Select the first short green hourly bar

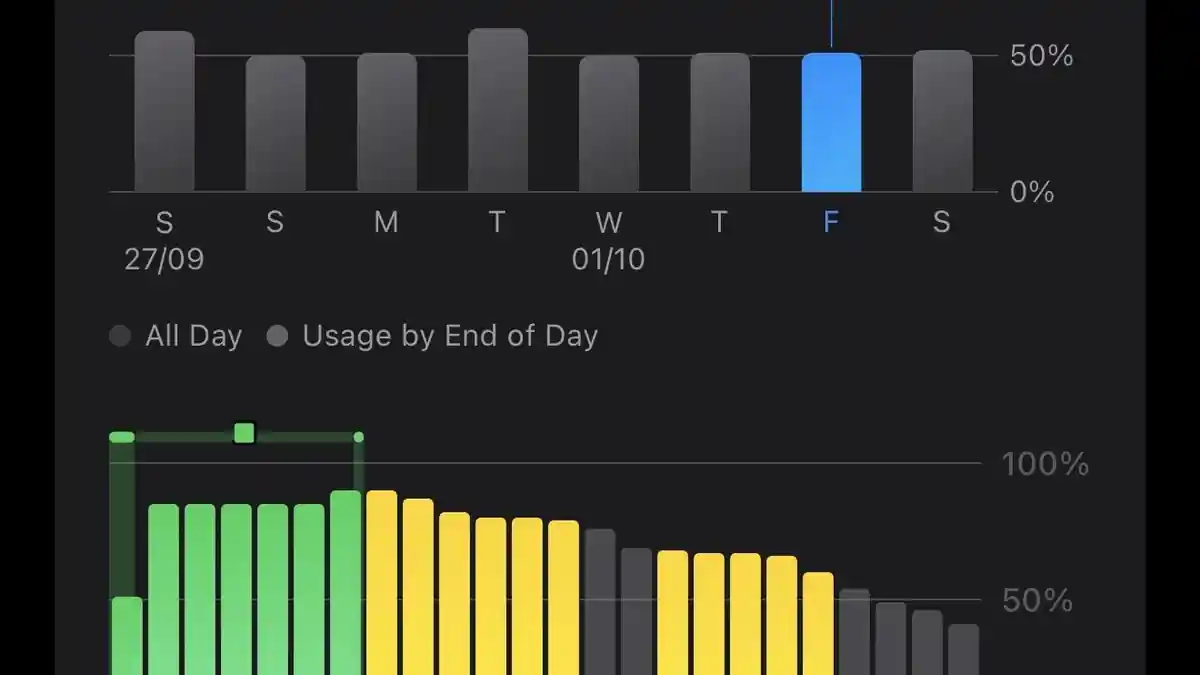(127, 635)
